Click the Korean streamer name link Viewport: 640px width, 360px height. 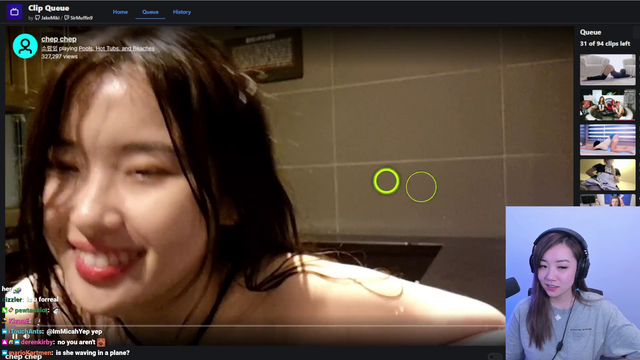pyautogui.click(x=49, y=49)
